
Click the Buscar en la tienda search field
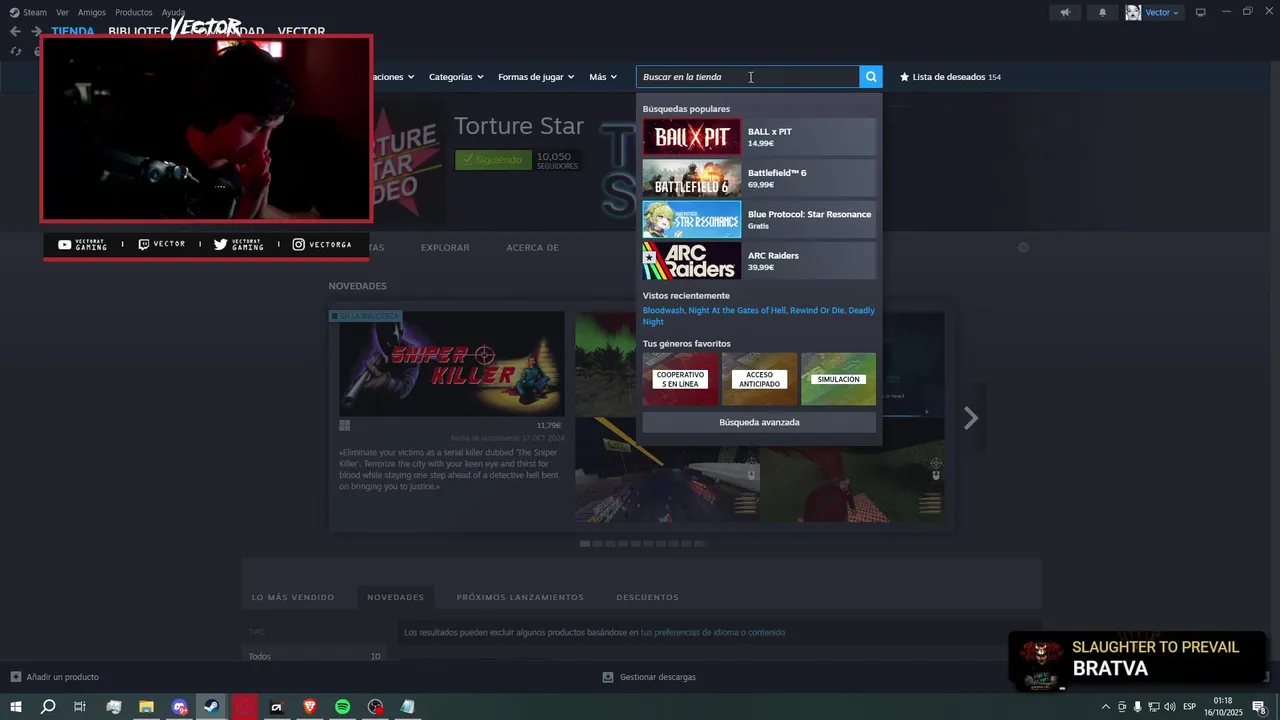(x=747, y=77)
